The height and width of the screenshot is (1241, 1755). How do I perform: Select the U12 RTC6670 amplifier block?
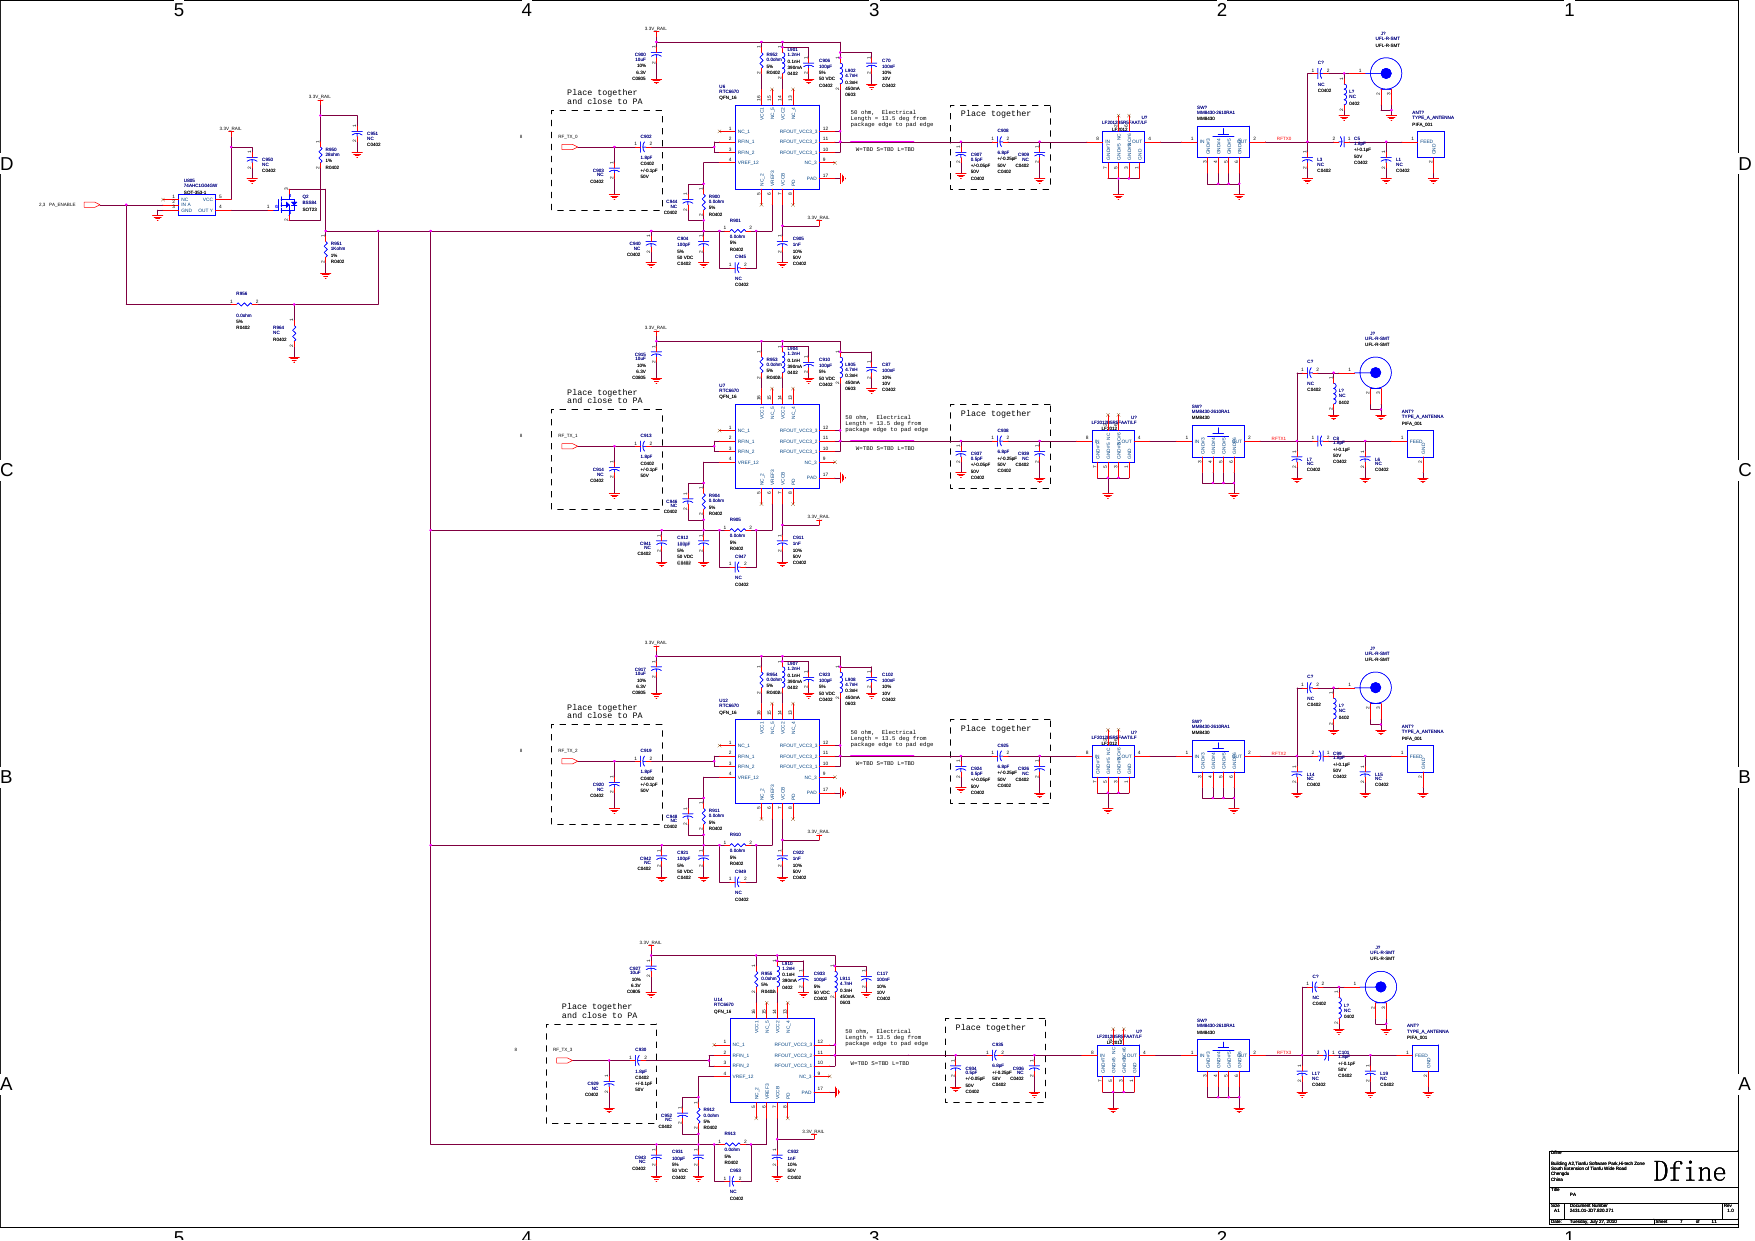coord(777,761)
